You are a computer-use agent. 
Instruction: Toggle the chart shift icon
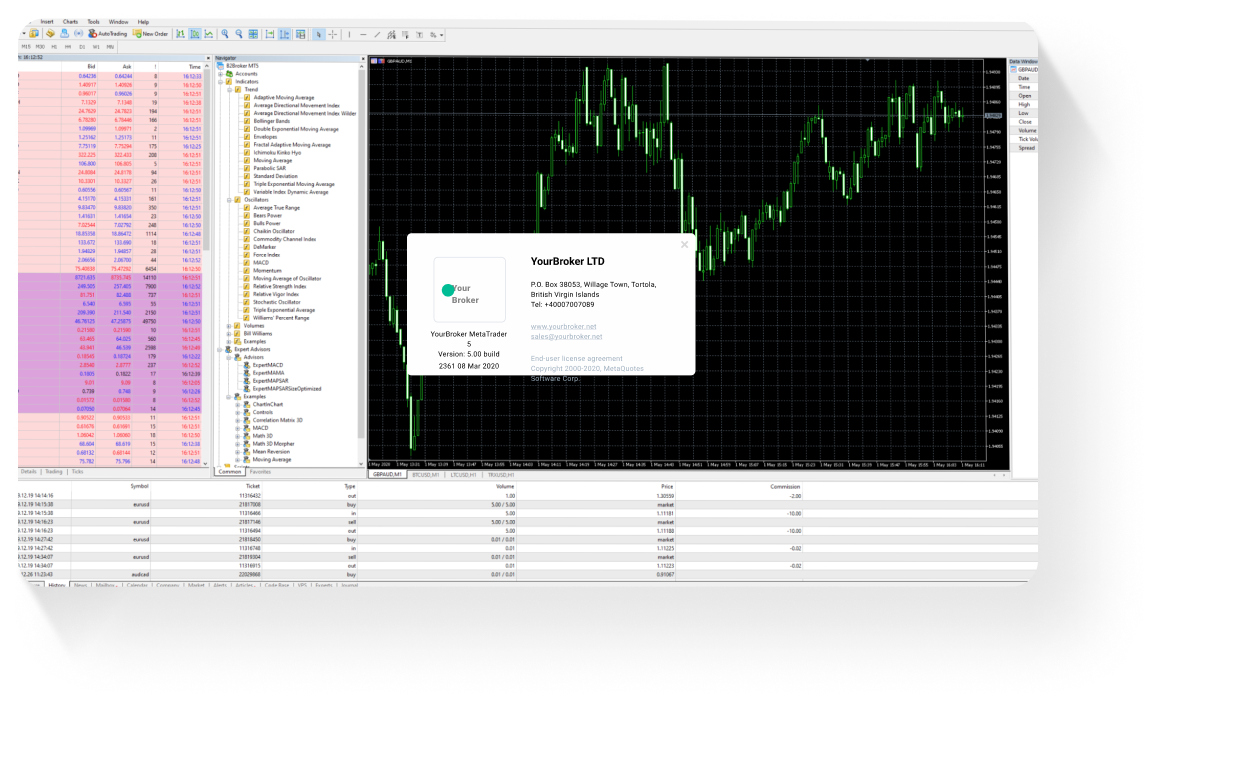284,34
